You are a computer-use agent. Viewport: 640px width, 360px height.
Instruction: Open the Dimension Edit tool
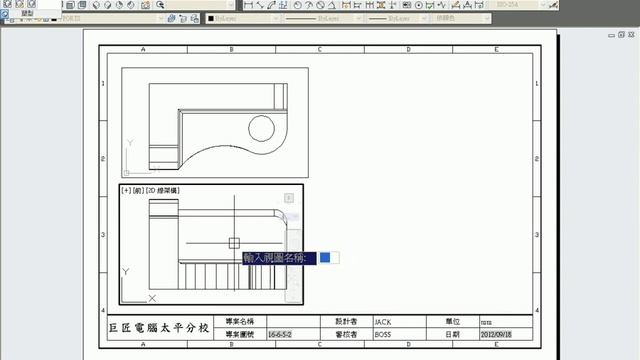(x=456, y=5)
